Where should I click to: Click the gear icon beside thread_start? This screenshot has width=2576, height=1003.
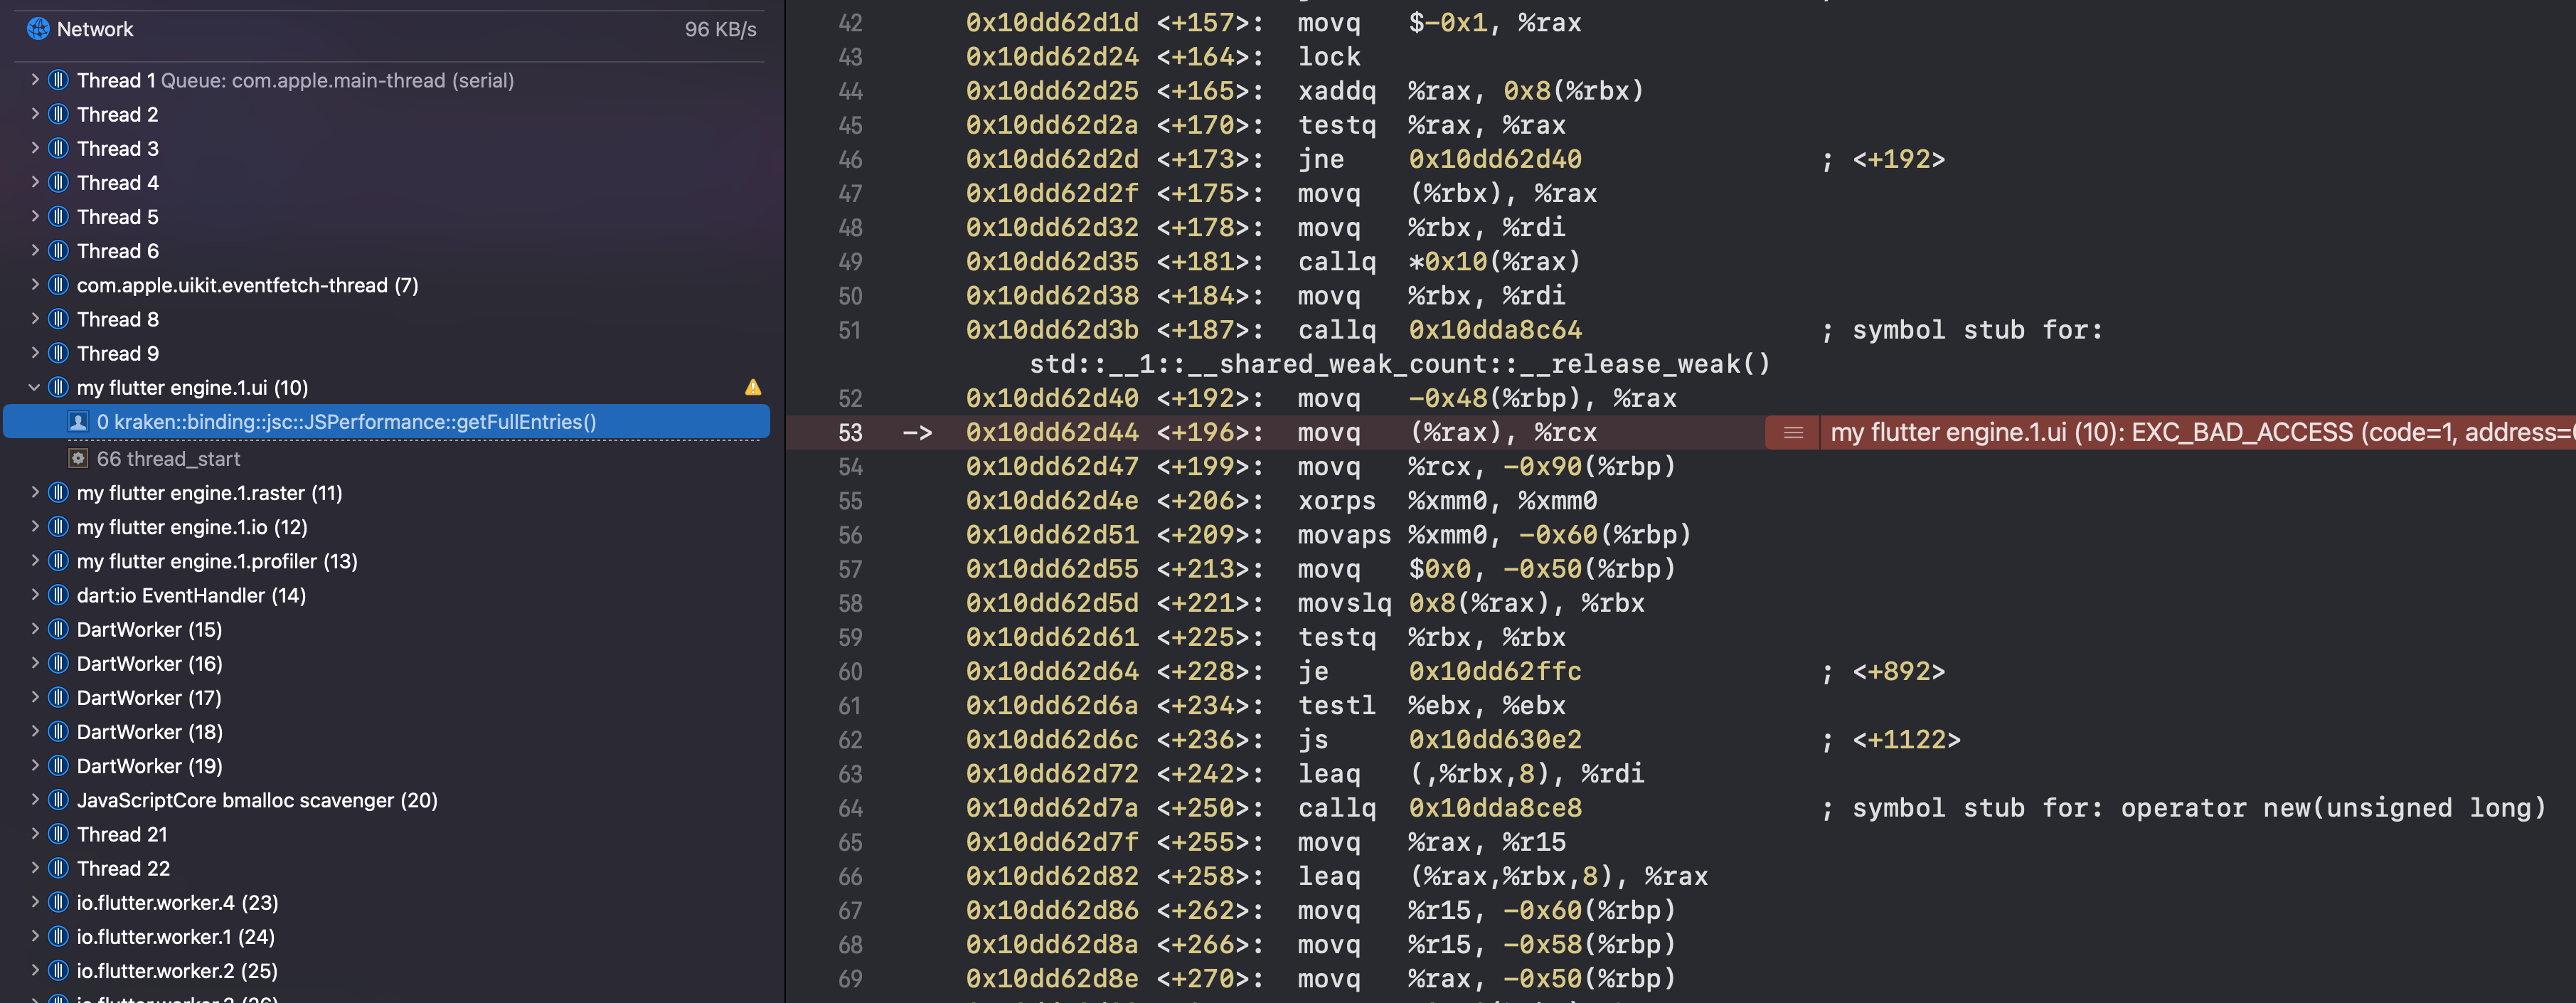[x=78, y=458]
